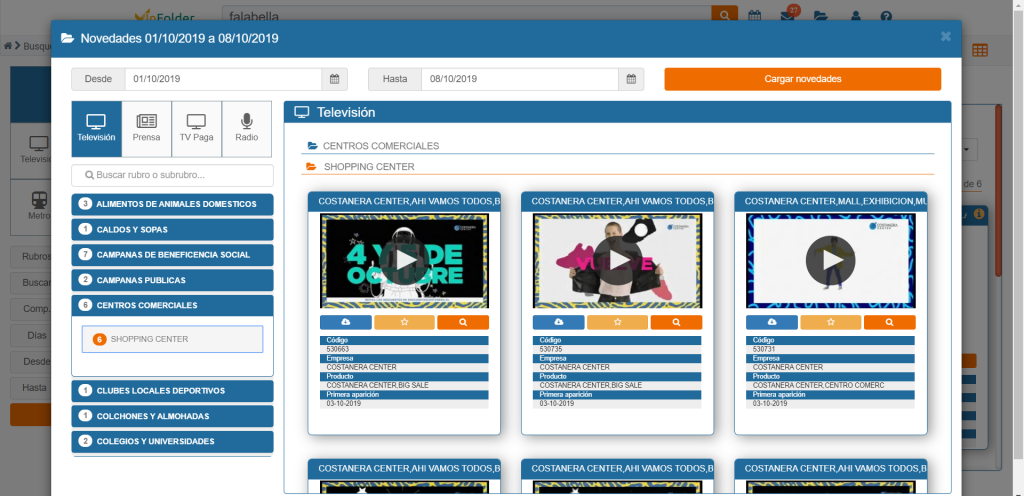The image size is (1024, 496).
Task: Edit the Hasta date field 08/10/2019
Action: [x=520, y=79]
